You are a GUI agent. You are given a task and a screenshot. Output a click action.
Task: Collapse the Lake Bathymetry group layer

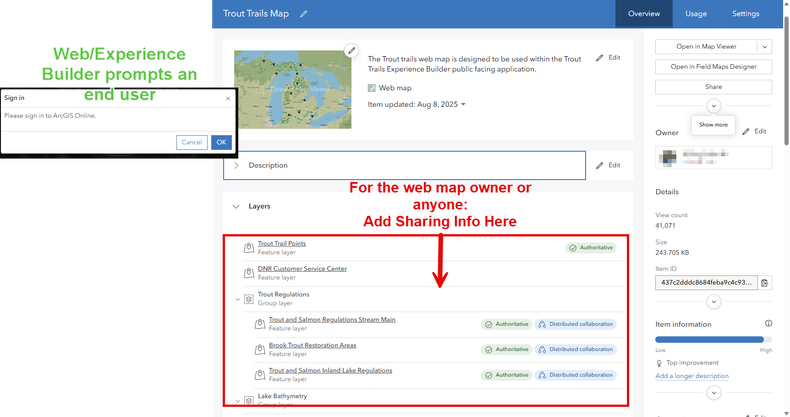(x=238, y=401)
